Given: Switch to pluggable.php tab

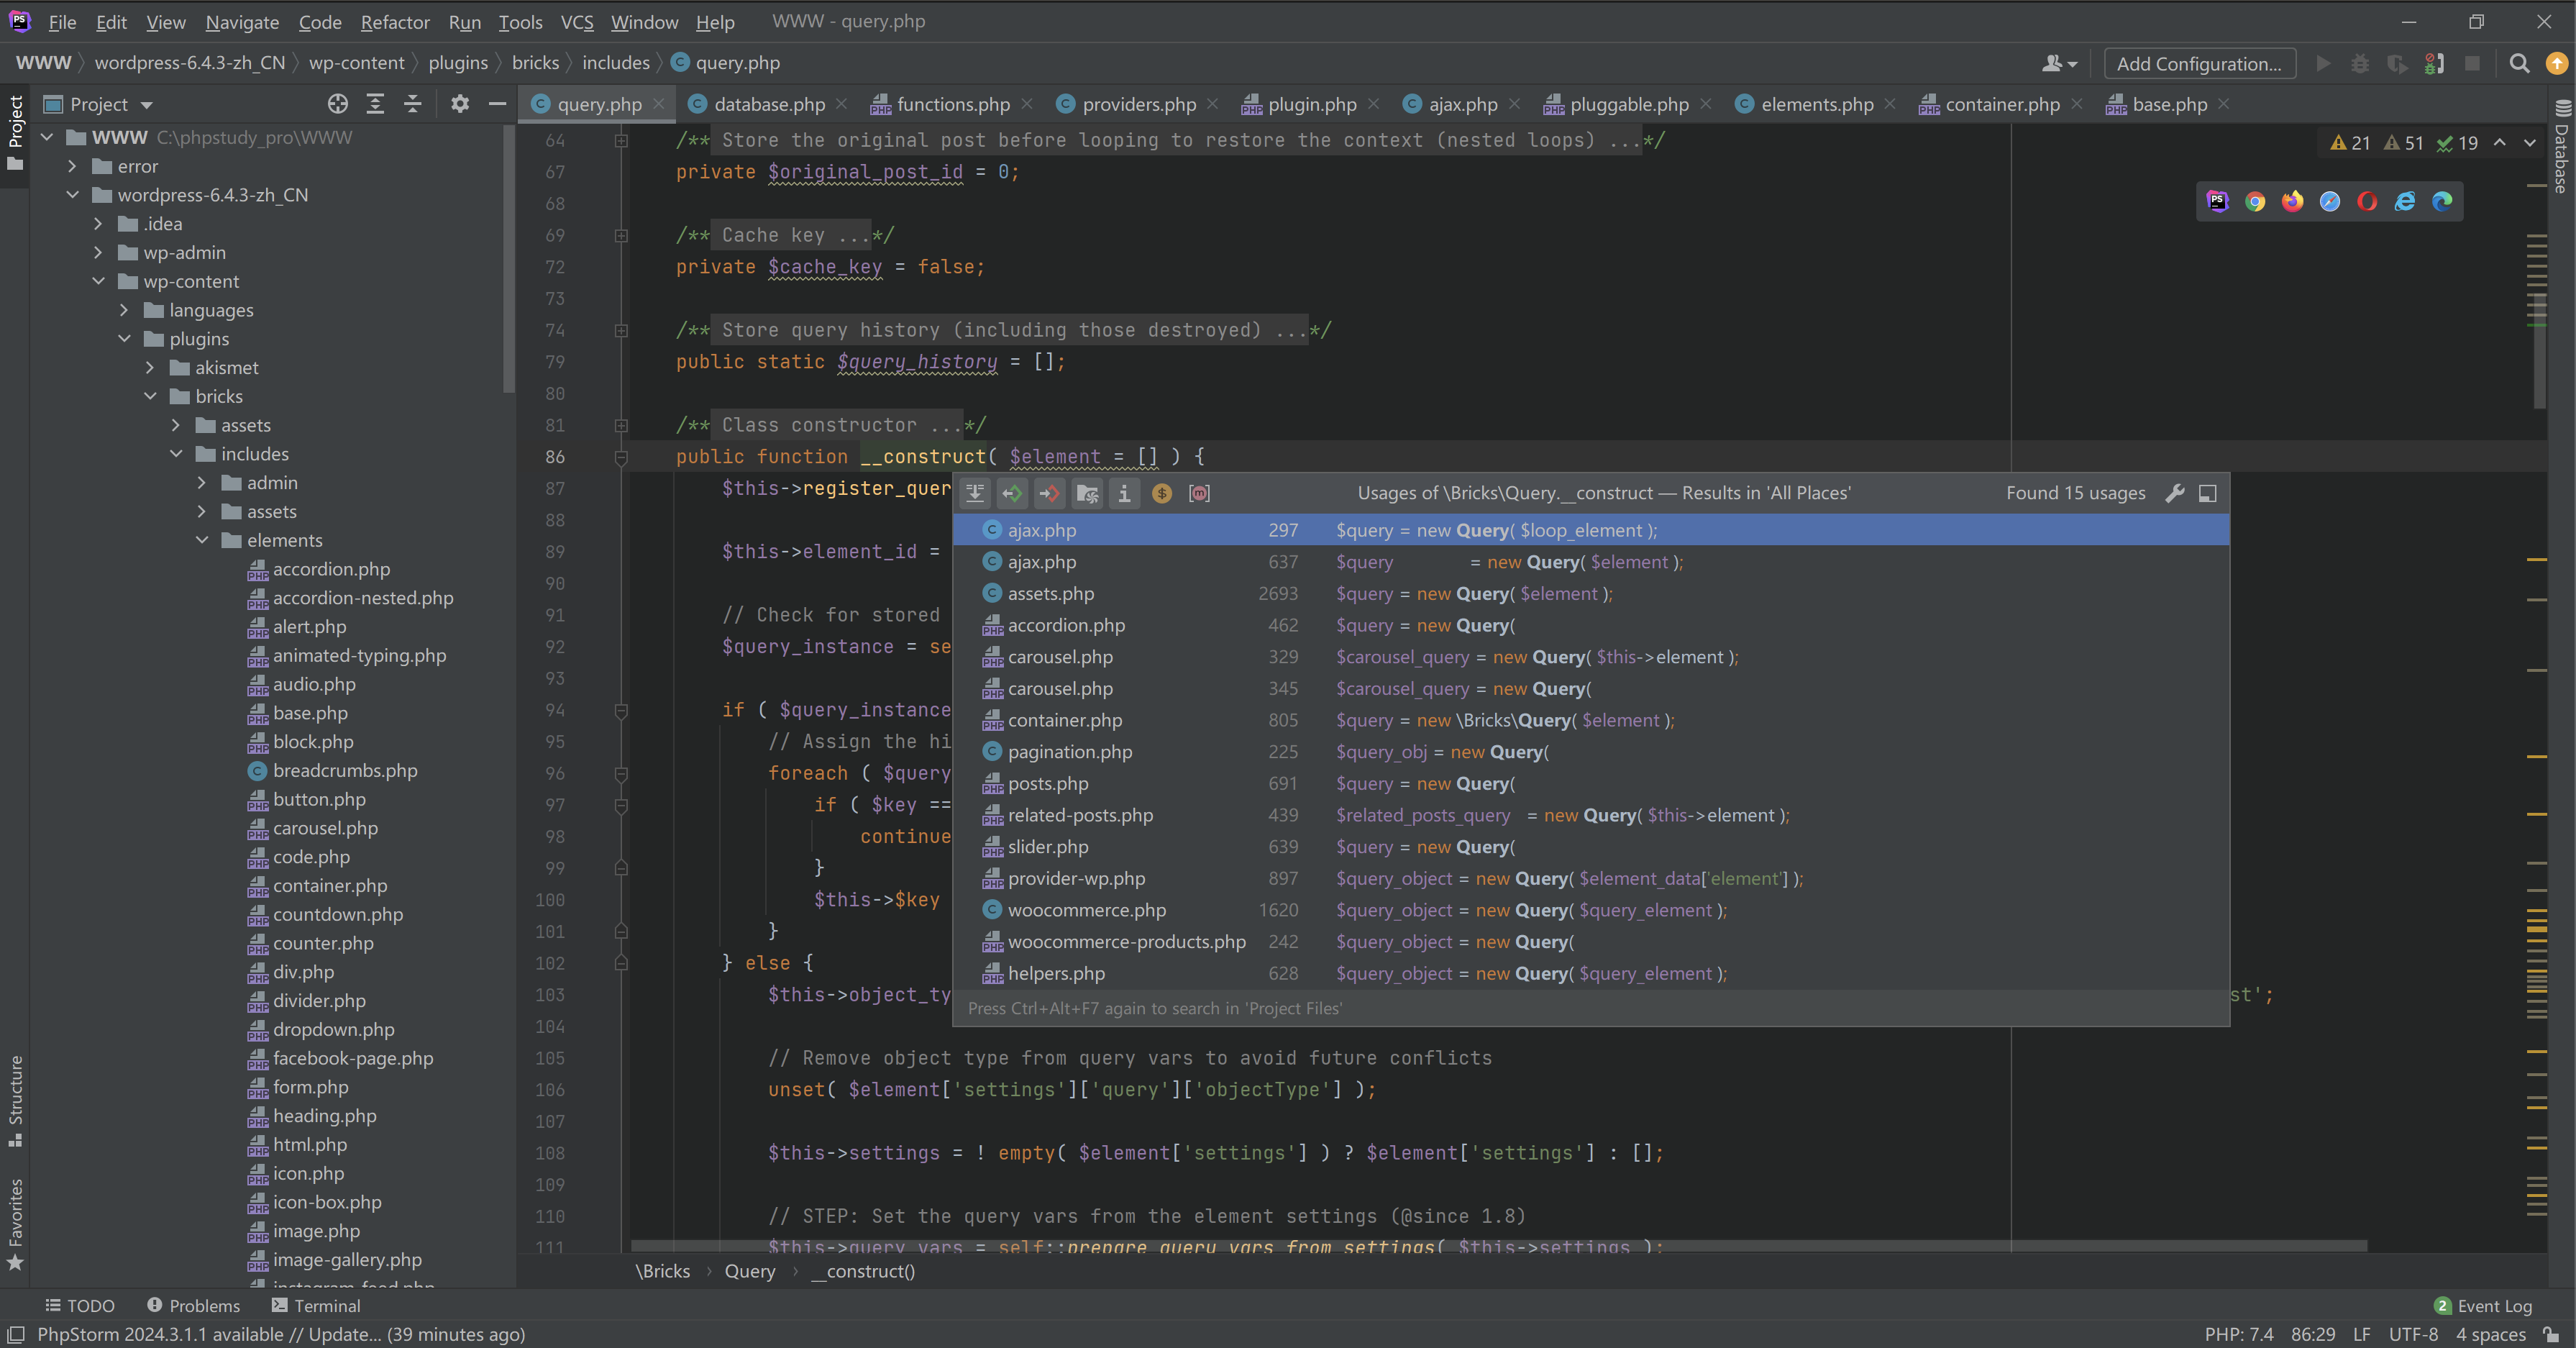Looking at the screenshot, I should point(1629,104).
